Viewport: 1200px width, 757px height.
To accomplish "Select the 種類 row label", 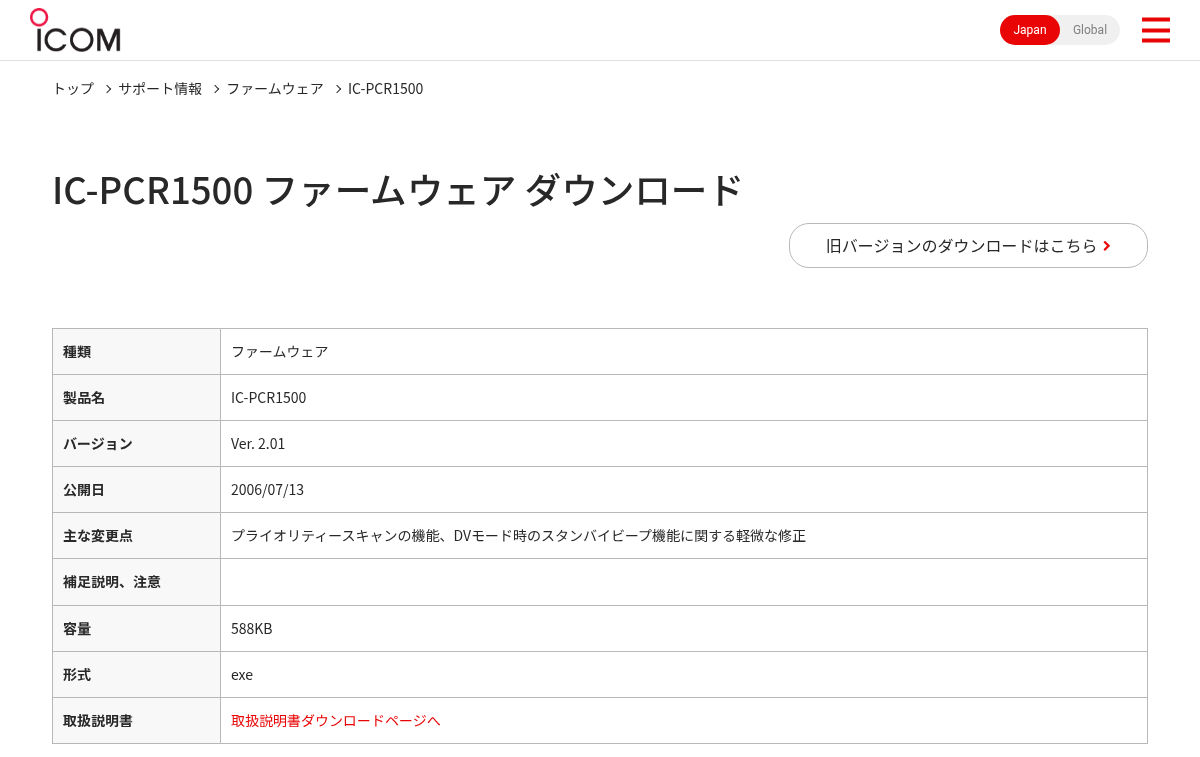I will (77, 352).
